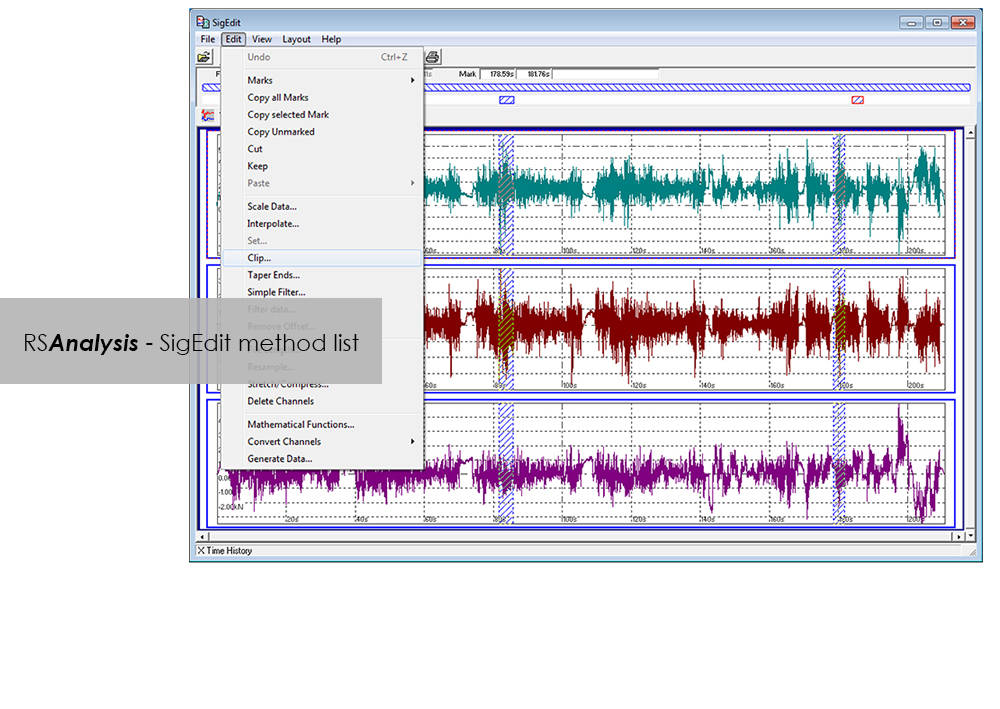Click the horizontal scrollbar right arrow
The image size is (1000, 709).
pos(959,537)
